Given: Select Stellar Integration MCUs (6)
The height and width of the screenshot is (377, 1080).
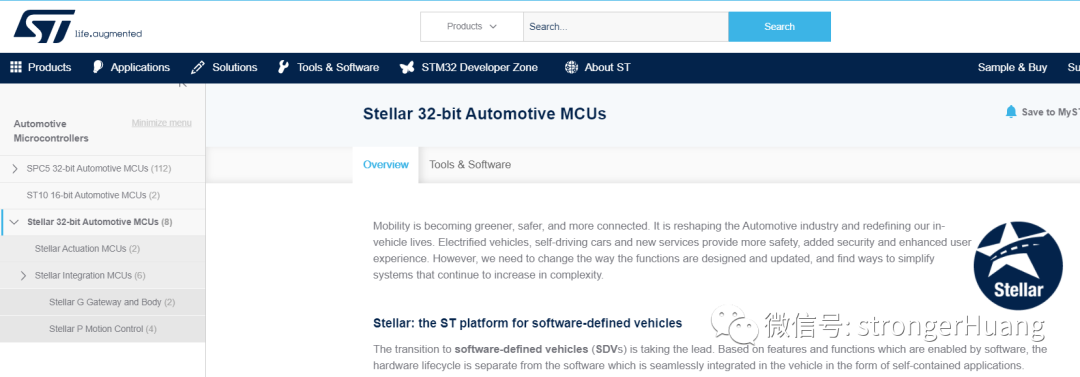Looking at the screenshot, I should (90, 276).
